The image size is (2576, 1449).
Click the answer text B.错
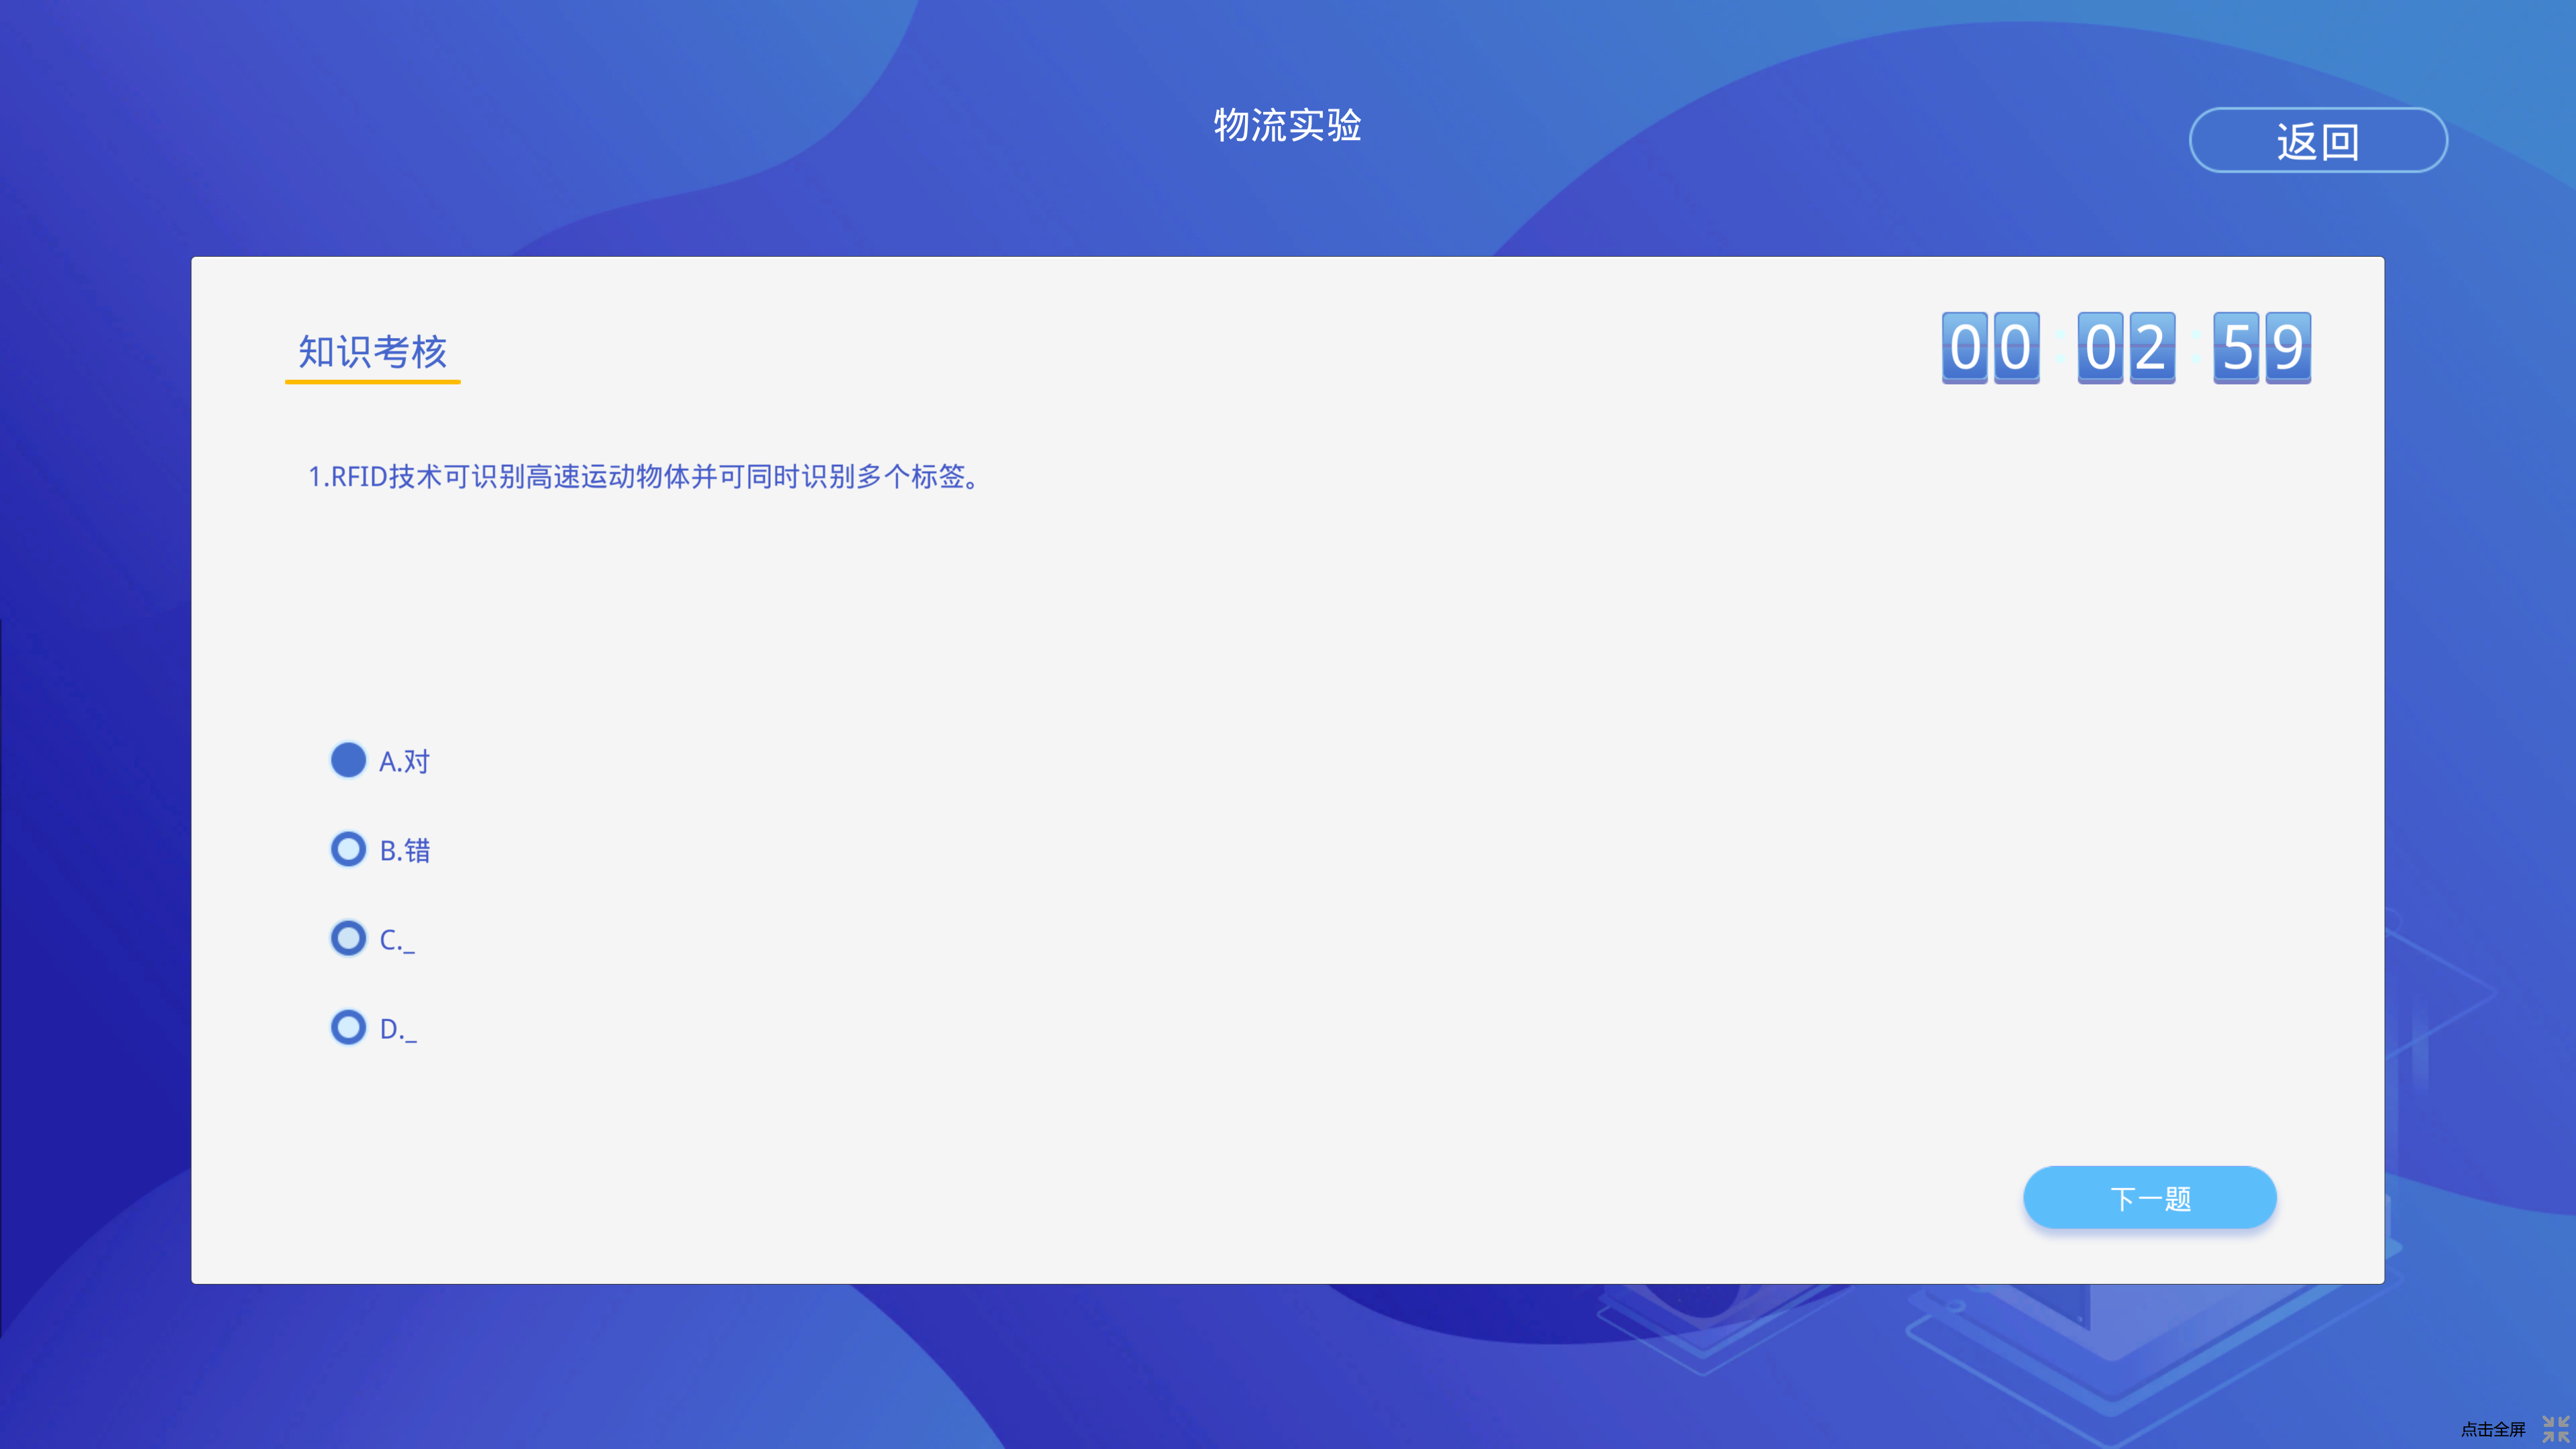[x=405, y=851]
